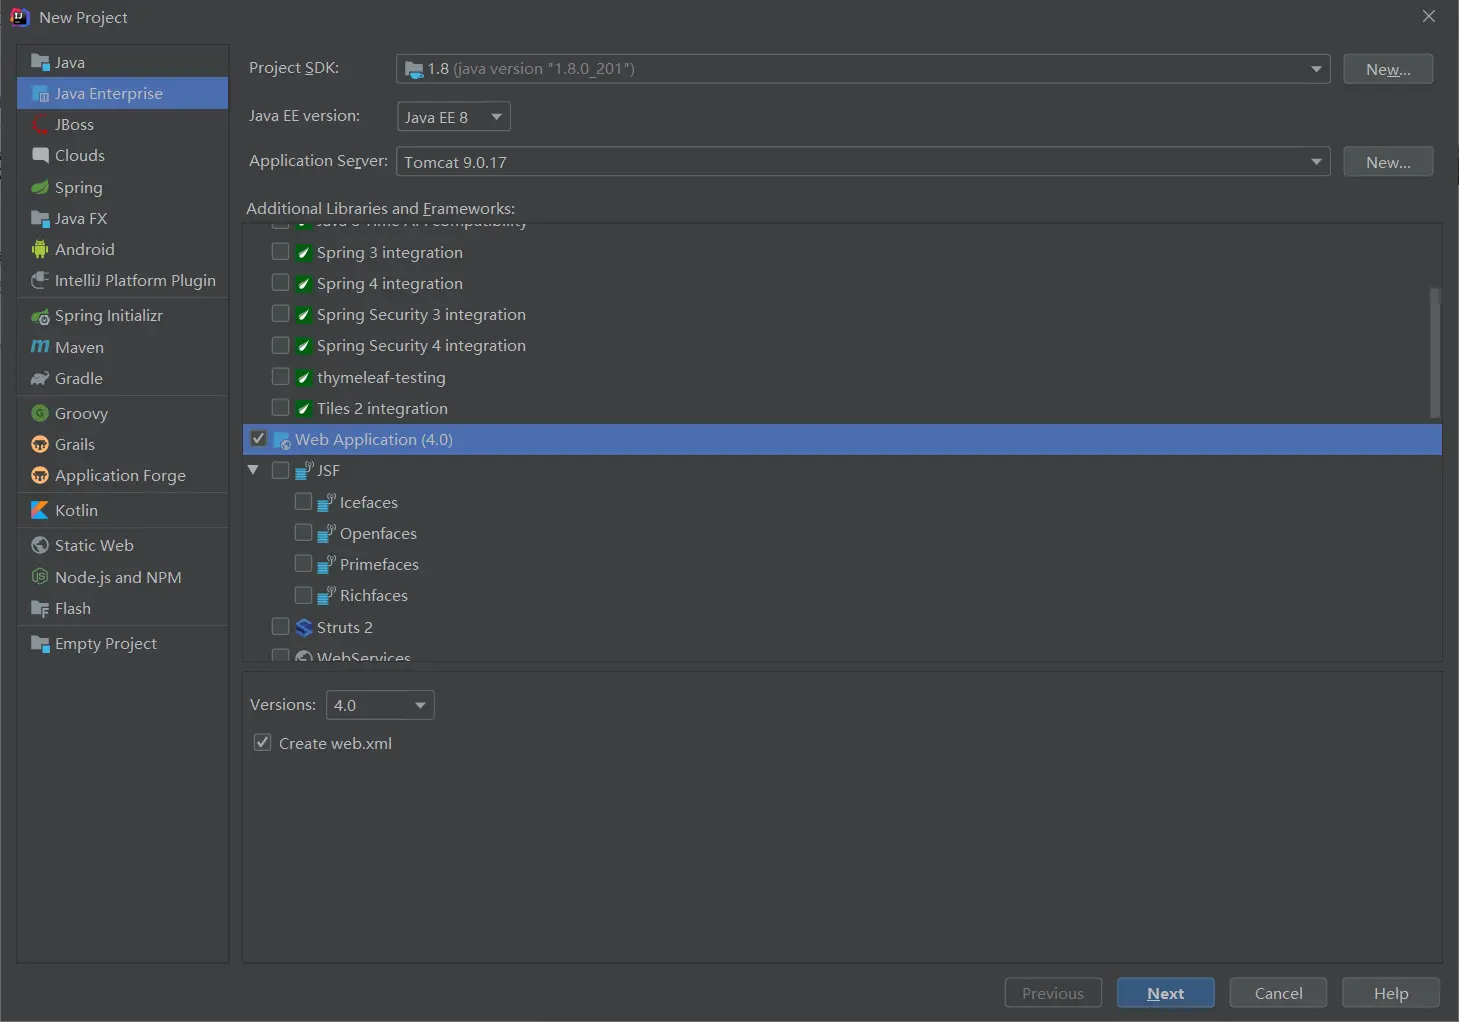1459x1022 pixels.
Task: Click the Help button
Action: pos(1391,993)
